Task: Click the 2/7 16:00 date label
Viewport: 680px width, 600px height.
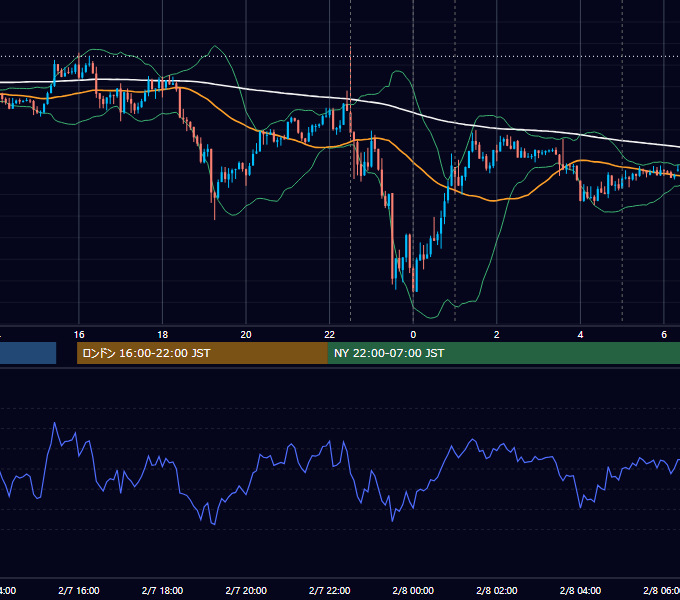Action: [79, 590]
